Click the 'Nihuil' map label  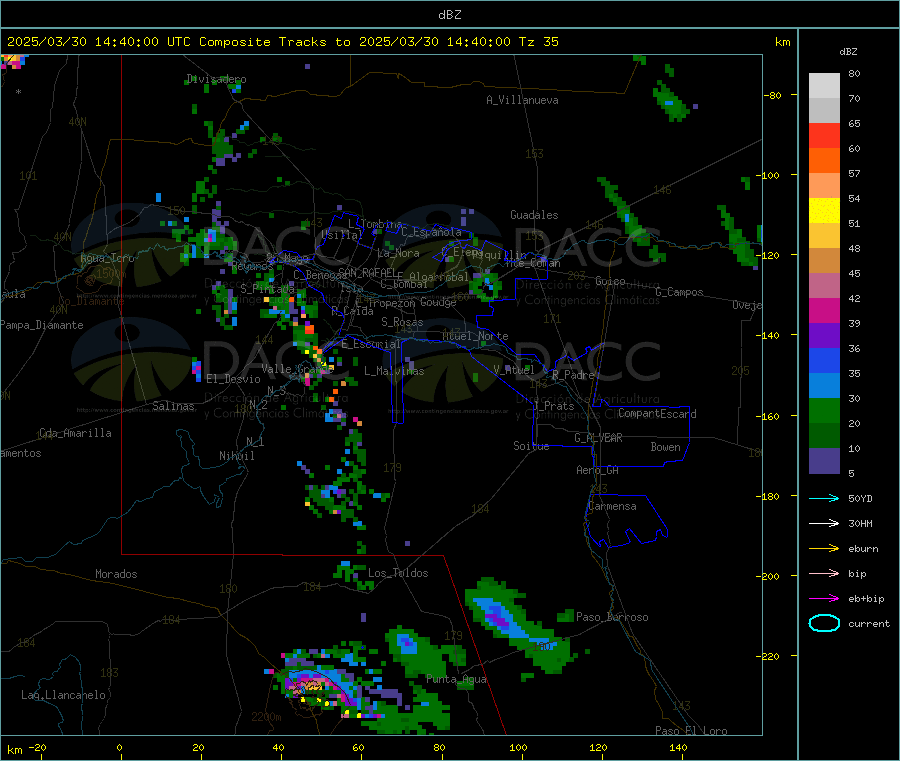click(x=237, y=456)
